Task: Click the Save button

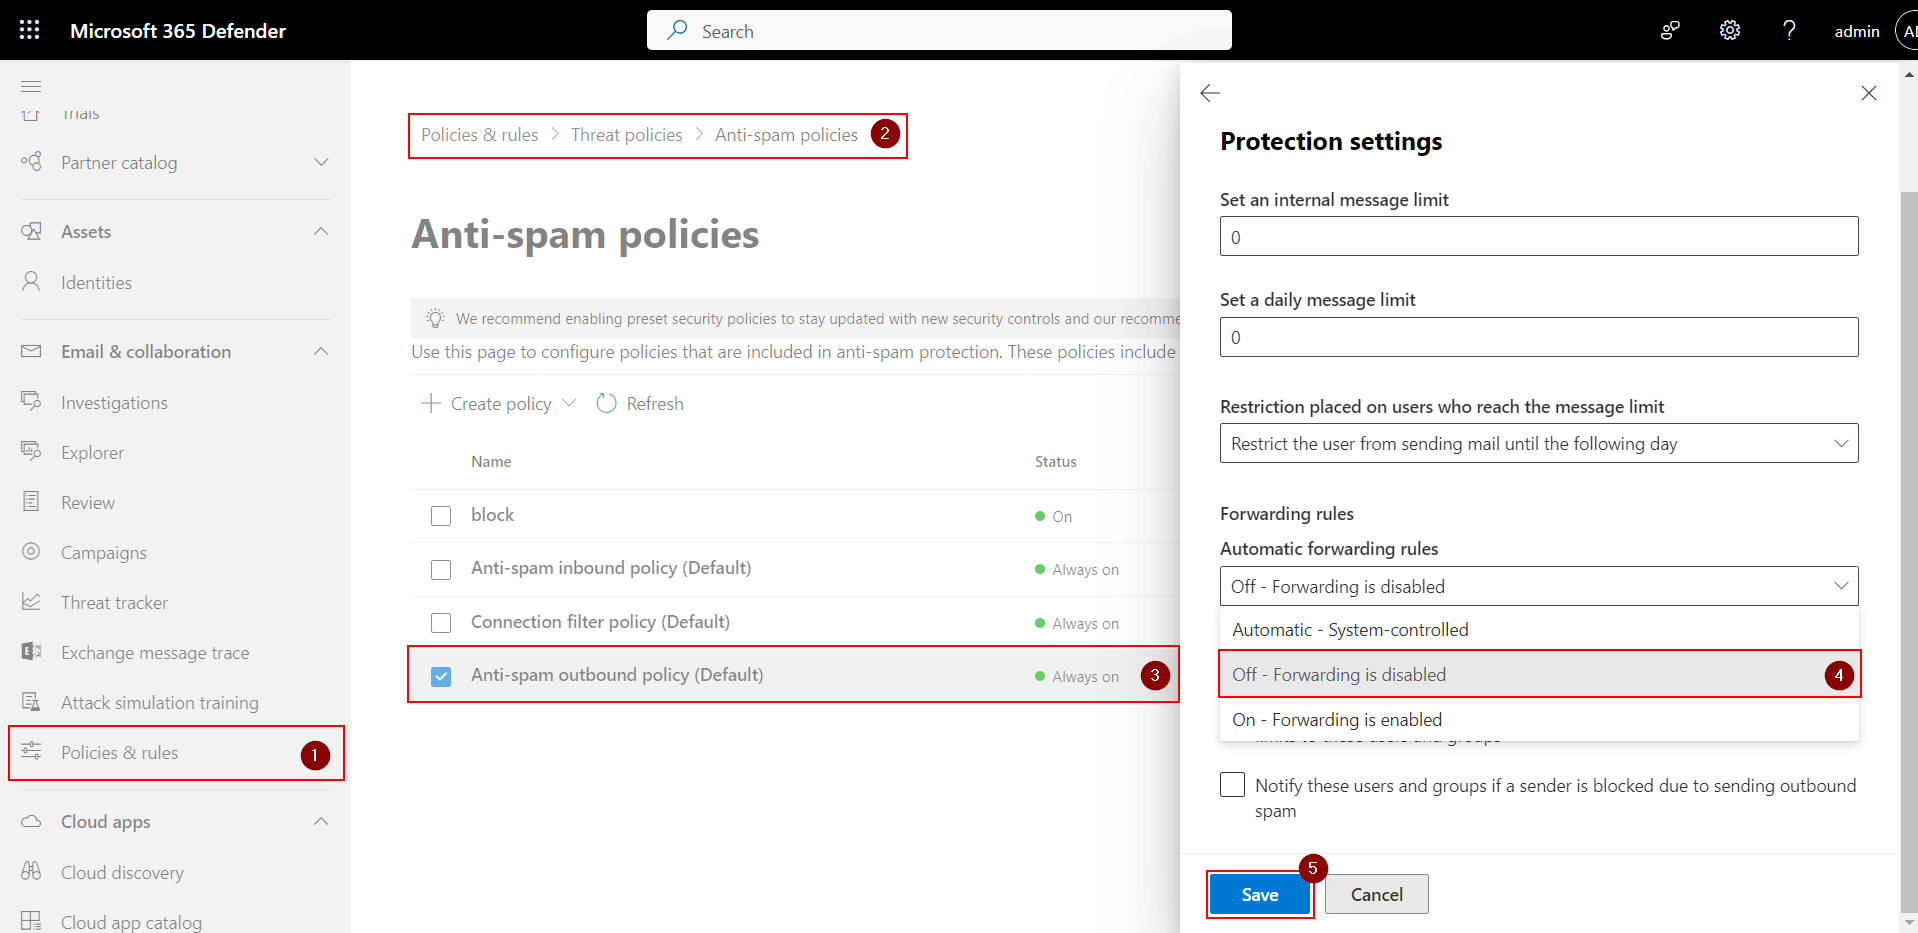Action: pyautogui.click(x=1259, y=895)
